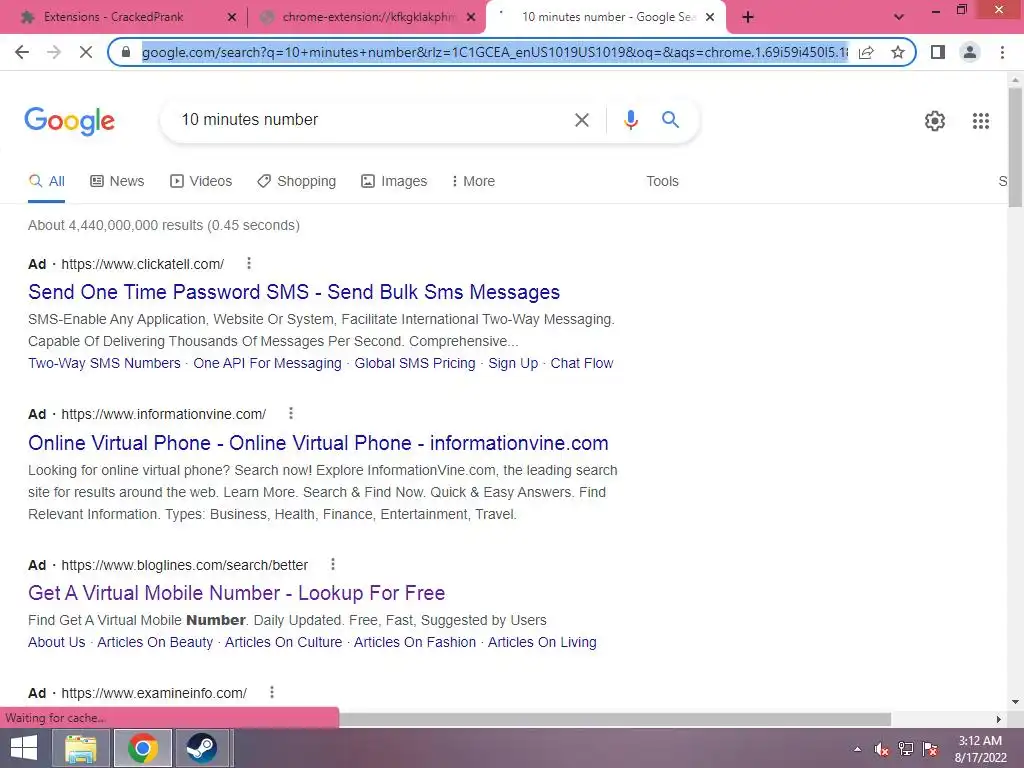Open search Tools options
This screenshot has width=1024, height=768.
pyautogui.click(x=662, y=181)
